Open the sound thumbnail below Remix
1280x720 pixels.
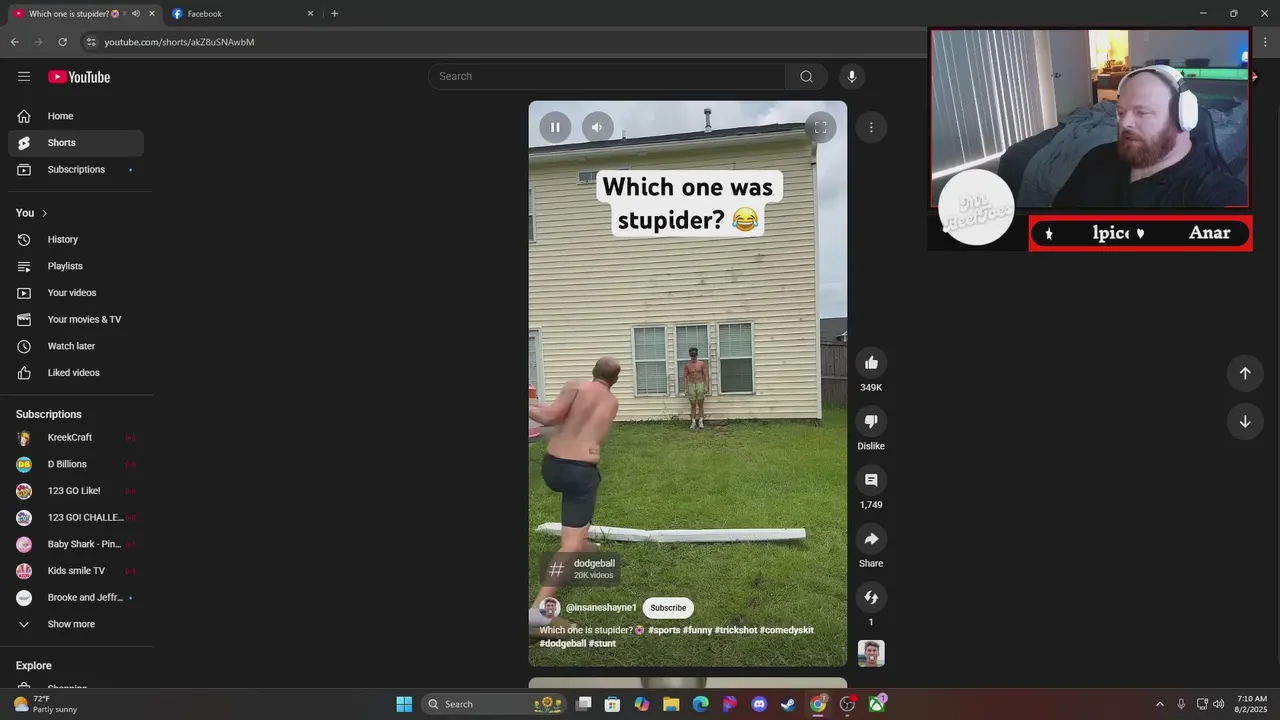(x=871, y=654)
